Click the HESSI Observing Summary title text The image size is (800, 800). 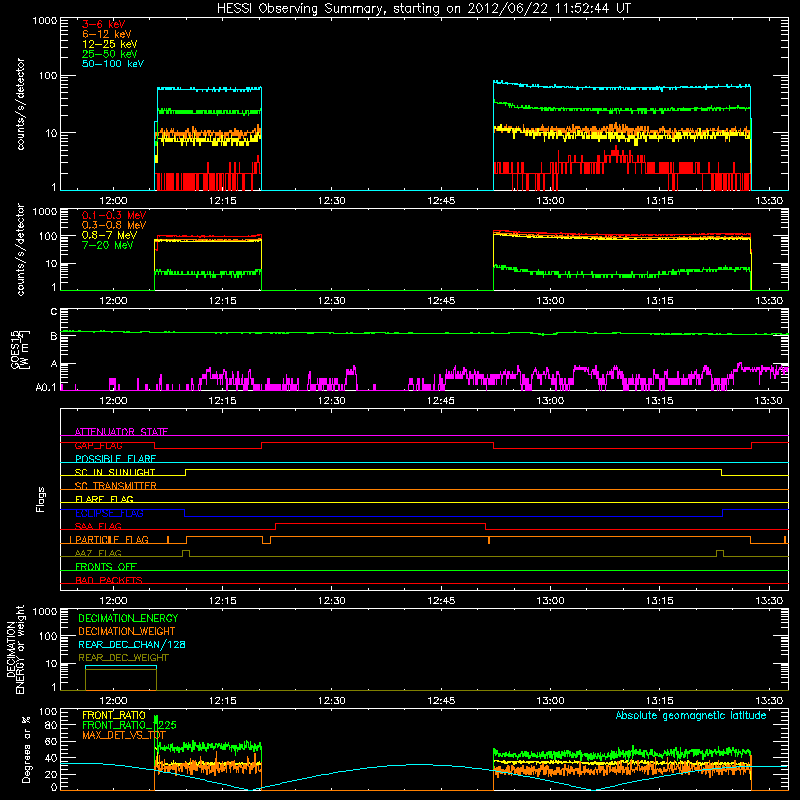(x=423, y=9)
